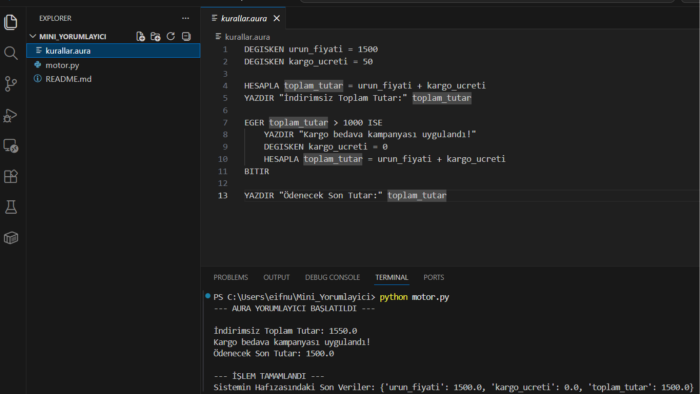Click line number 13 in gutter

tap(223, 195)
